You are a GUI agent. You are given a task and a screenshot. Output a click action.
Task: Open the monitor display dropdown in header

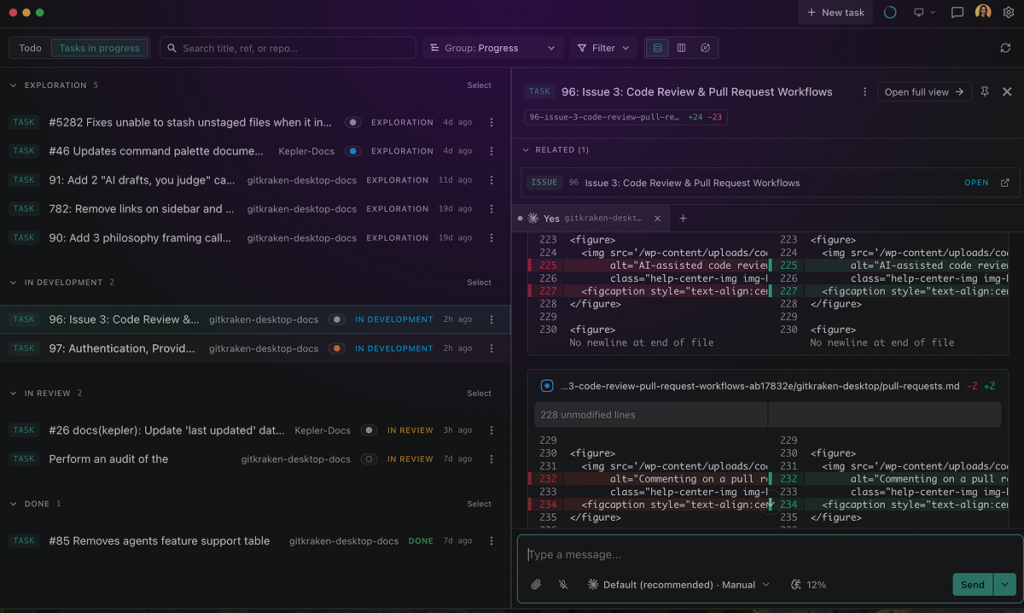[924, 12]
